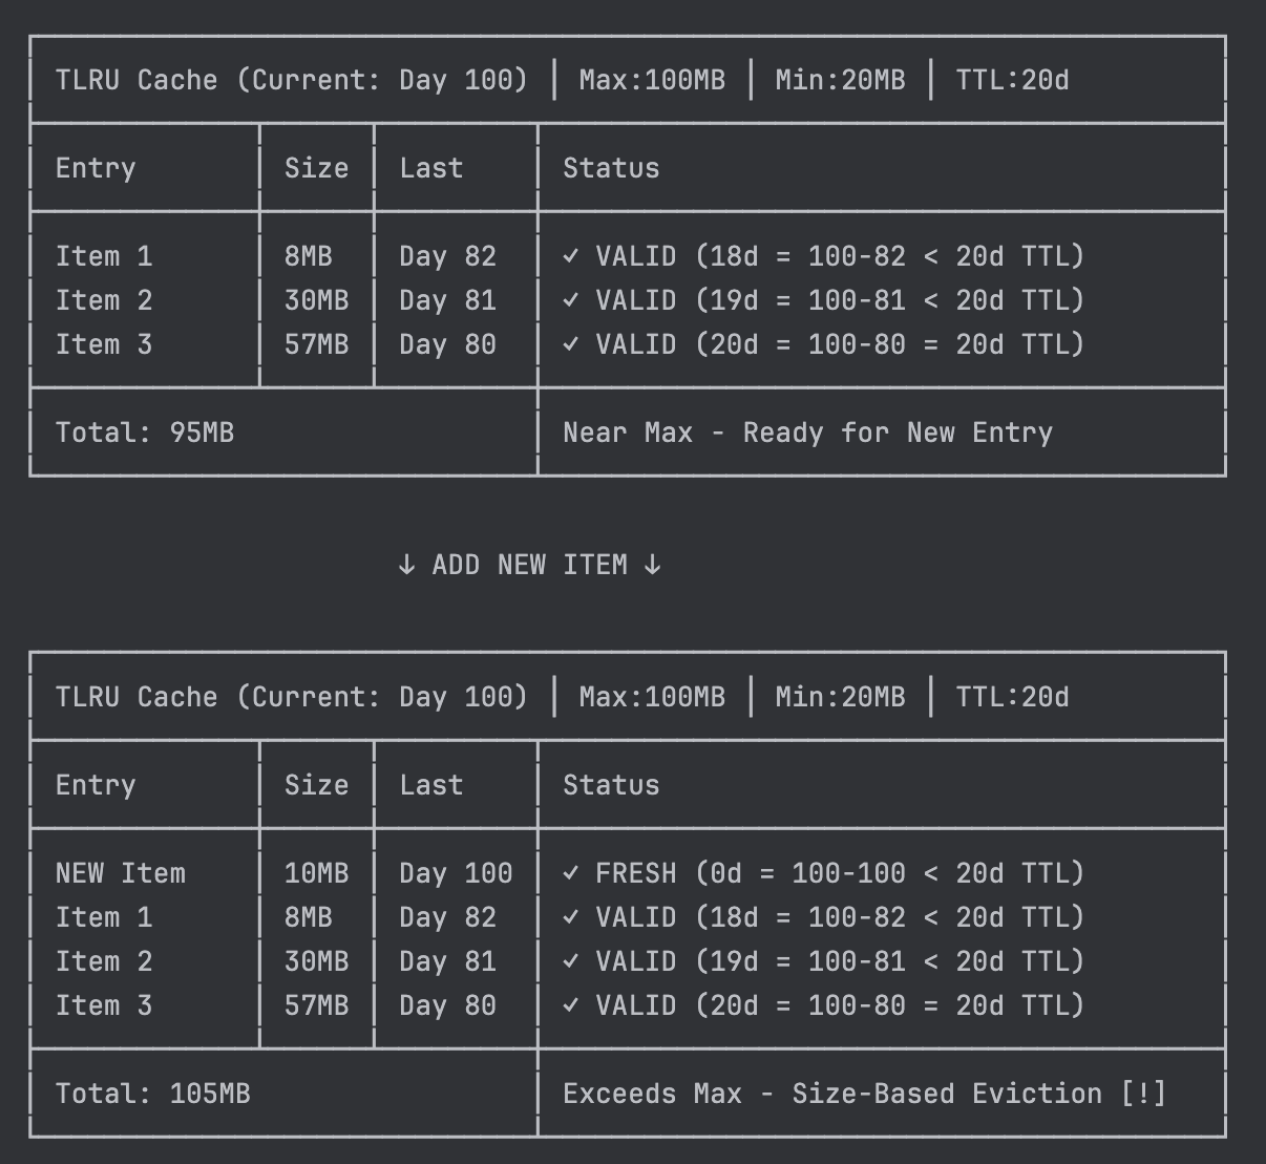This screenshot has height=1164, width=1266.
Task: Click Item 2's VALID checkmark in the 105MB table
Action: coord(570,961)
